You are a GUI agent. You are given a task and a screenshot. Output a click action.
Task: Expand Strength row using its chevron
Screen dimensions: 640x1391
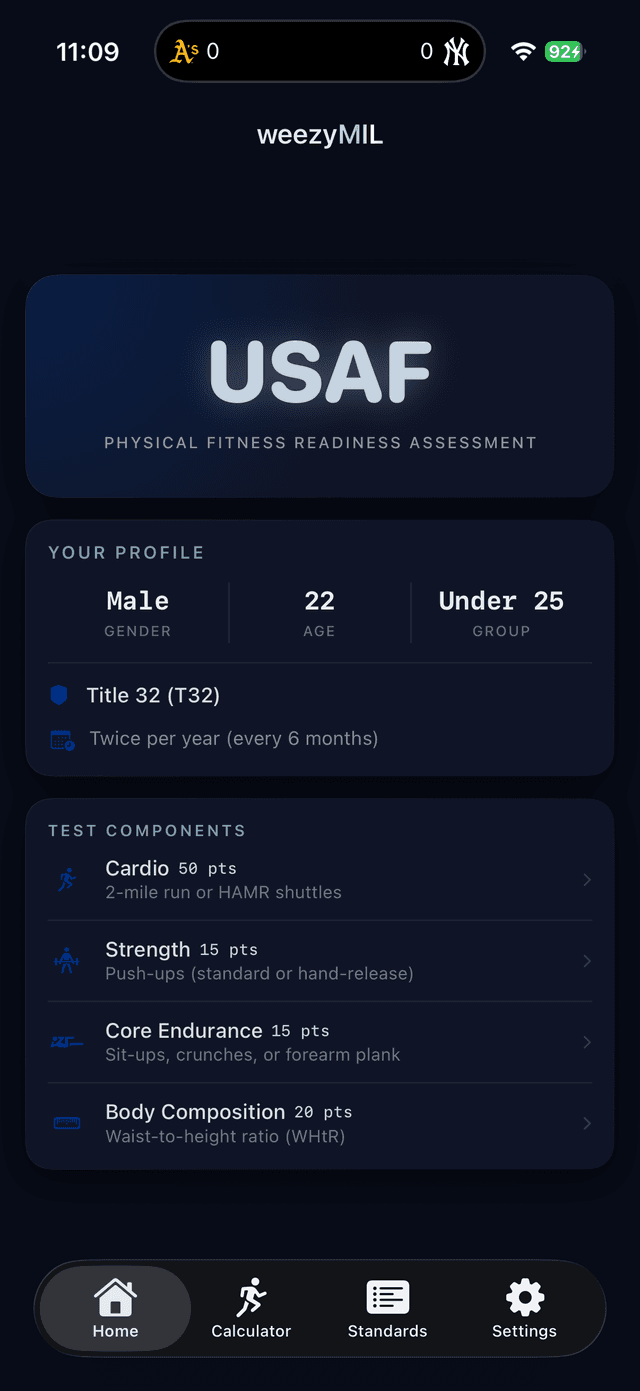[x=587, y=961]
